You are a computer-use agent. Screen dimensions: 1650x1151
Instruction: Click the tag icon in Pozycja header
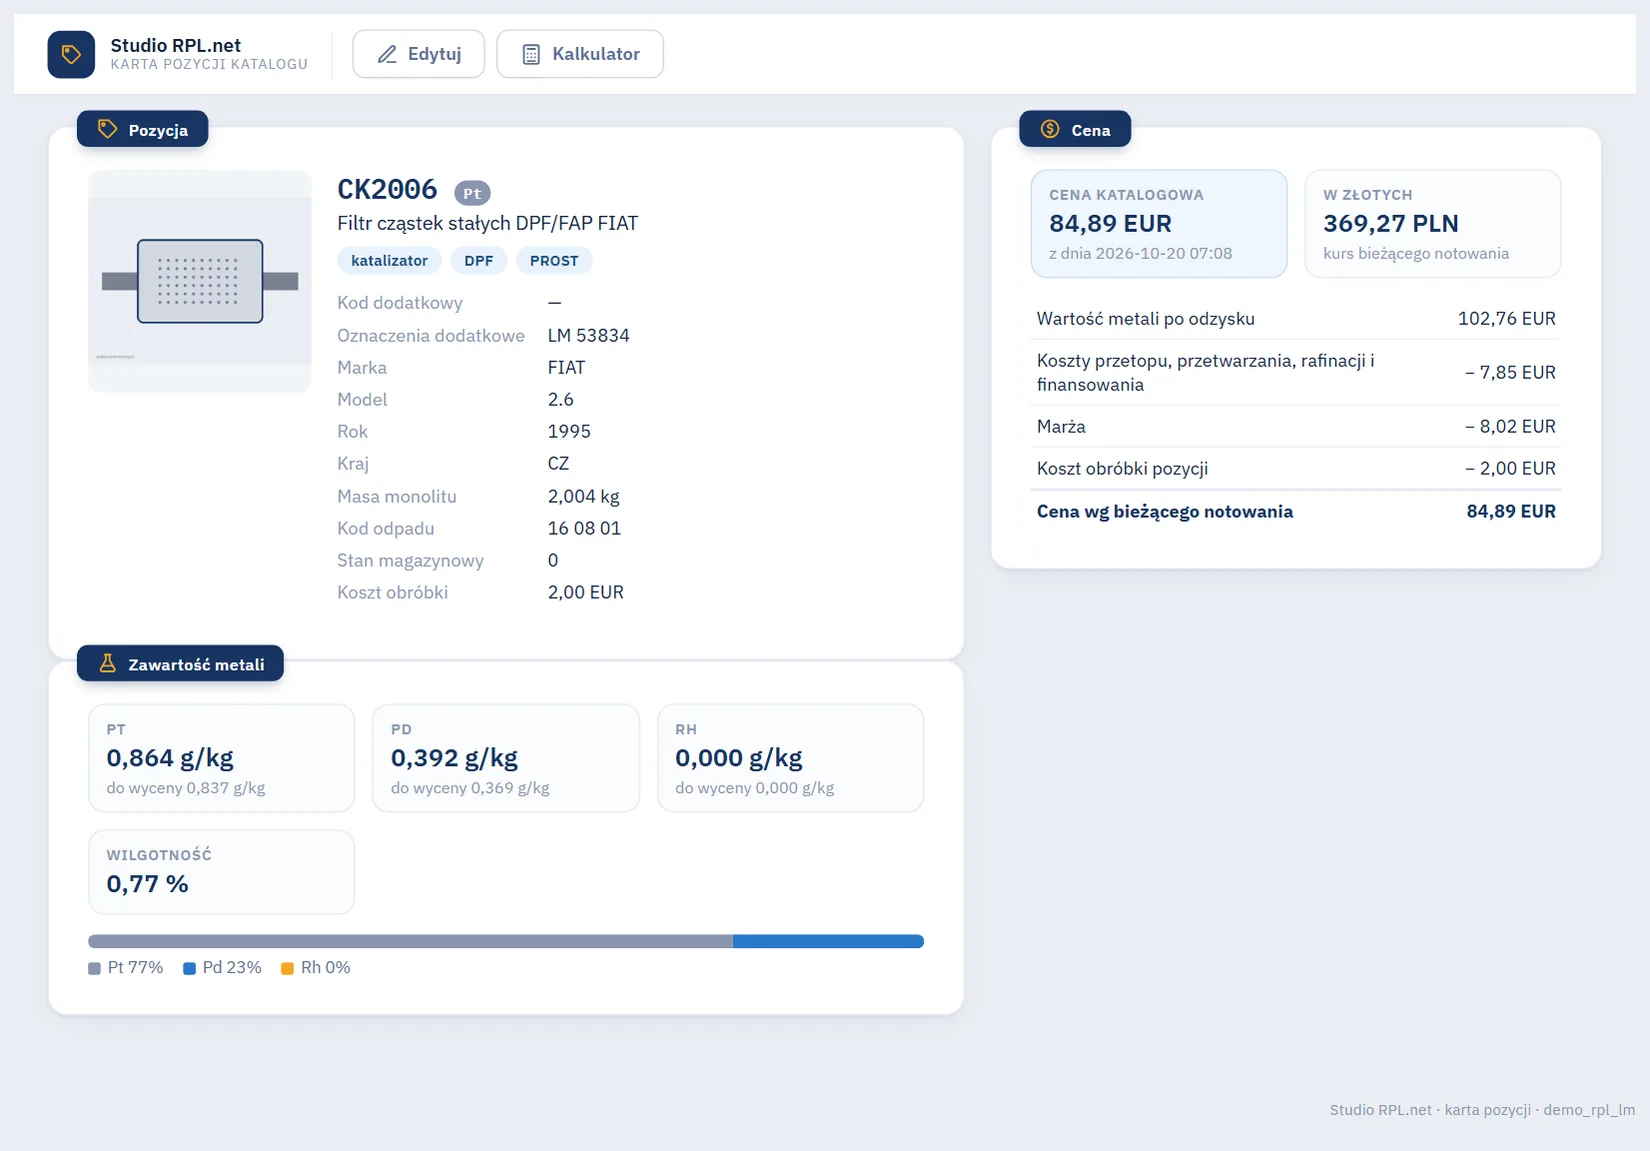point(107,129)
